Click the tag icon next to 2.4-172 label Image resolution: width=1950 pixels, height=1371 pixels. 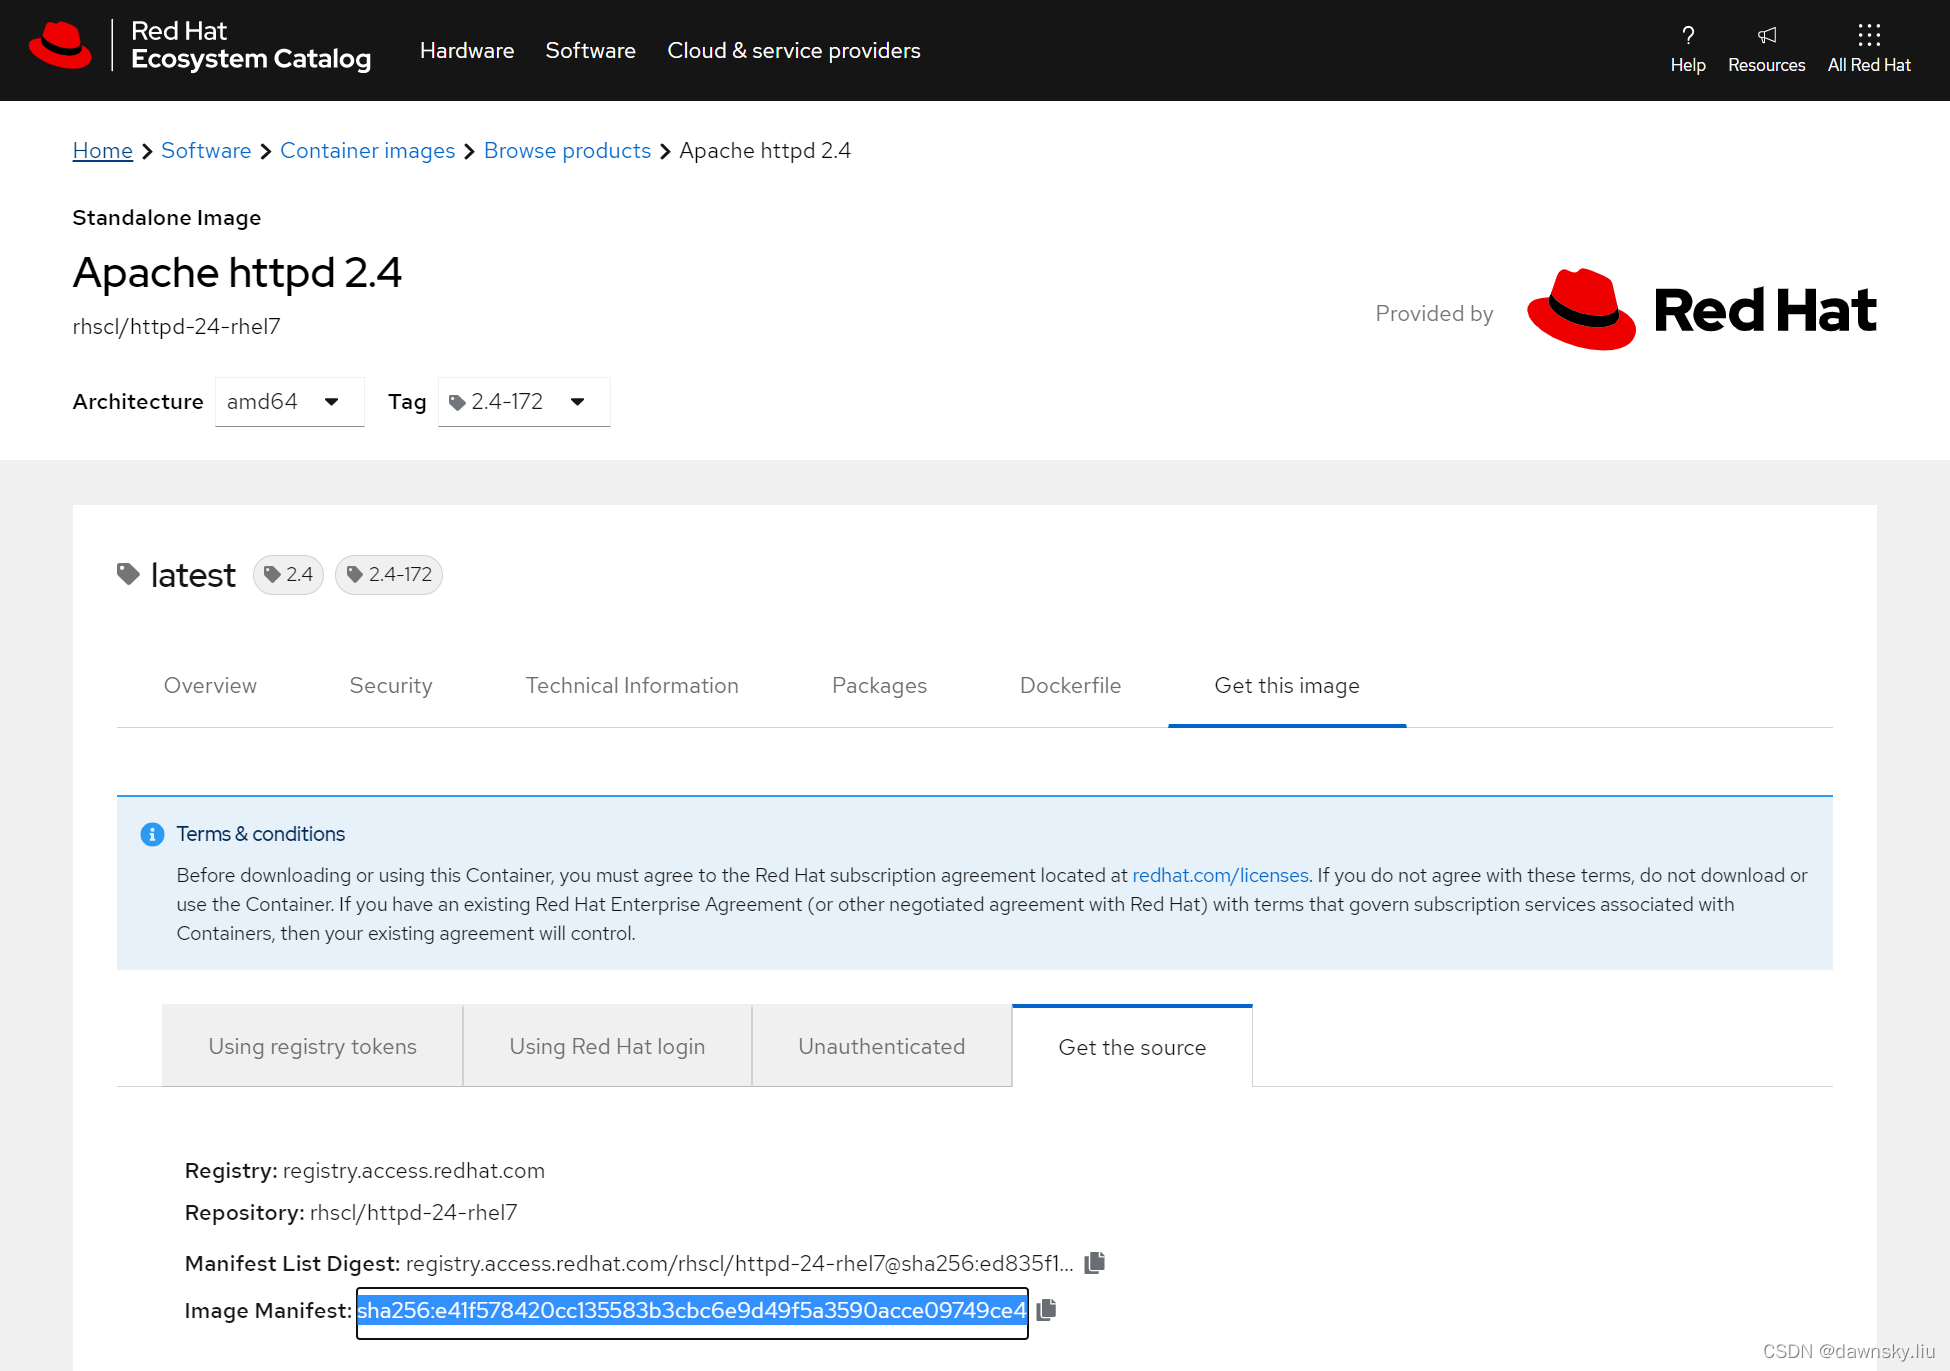click(355, 576)
